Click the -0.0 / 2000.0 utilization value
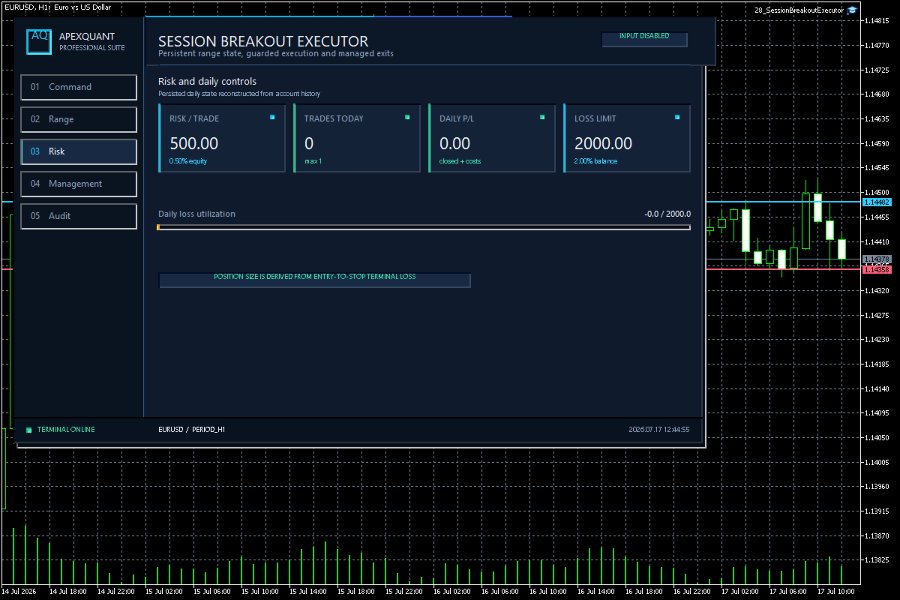900x600 pixels. pos(668,214)
